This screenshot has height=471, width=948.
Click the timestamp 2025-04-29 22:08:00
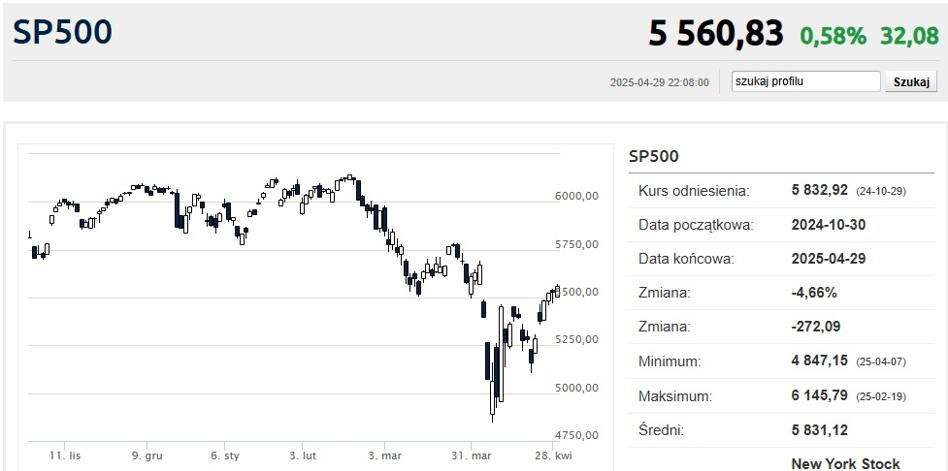click(659, 83)
